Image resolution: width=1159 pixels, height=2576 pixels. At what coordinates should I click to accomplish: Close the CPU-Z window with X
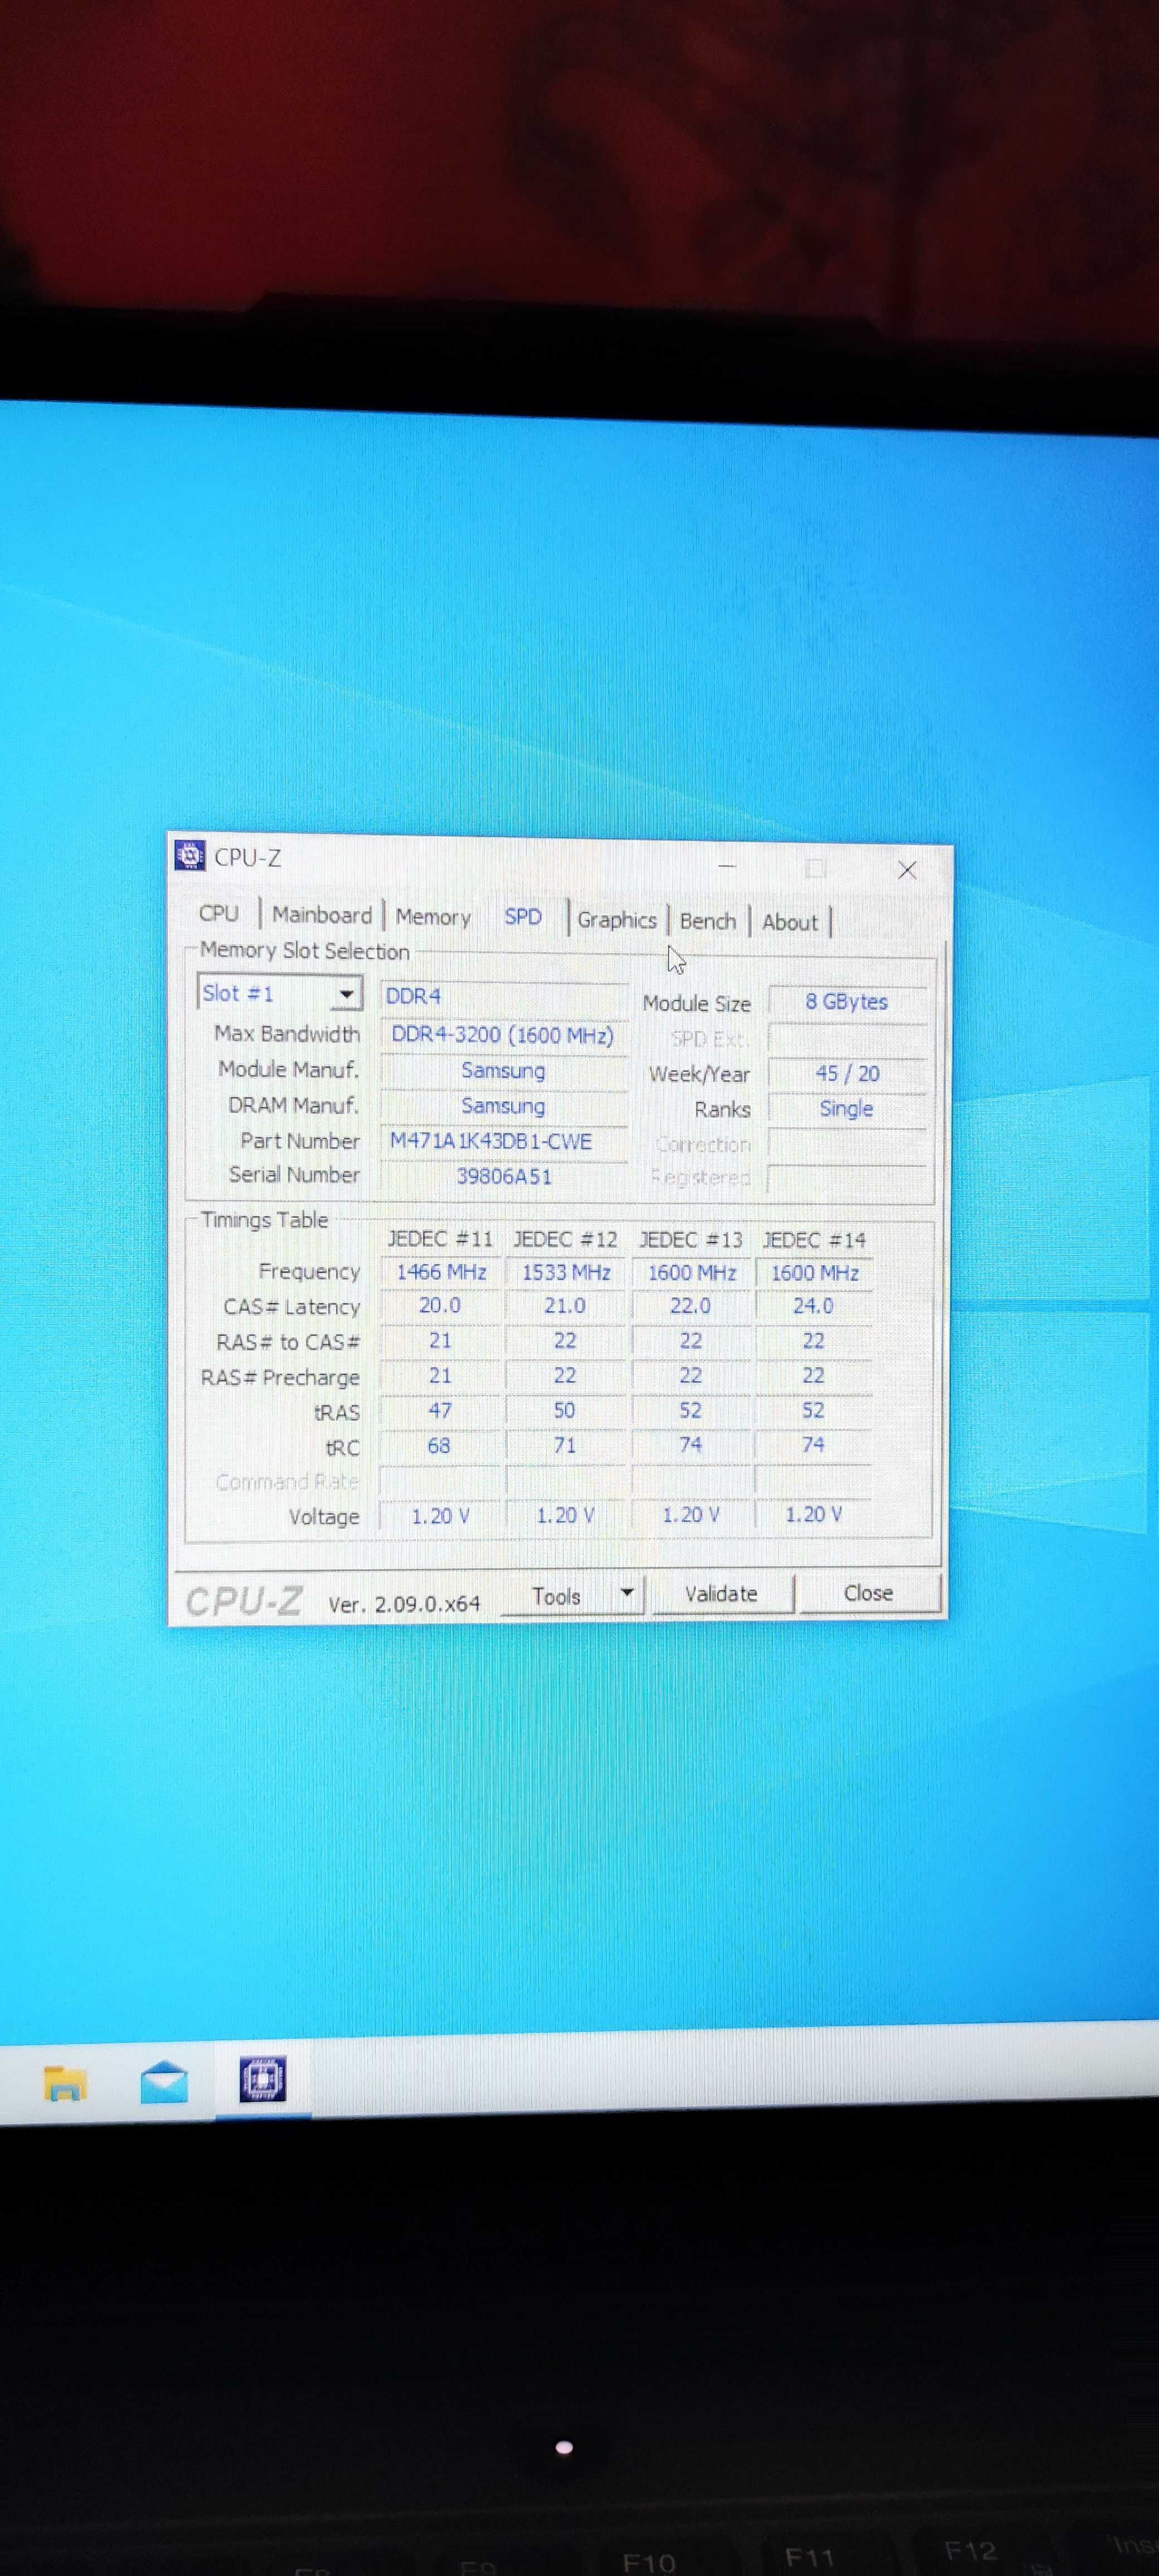pos(907,870)
